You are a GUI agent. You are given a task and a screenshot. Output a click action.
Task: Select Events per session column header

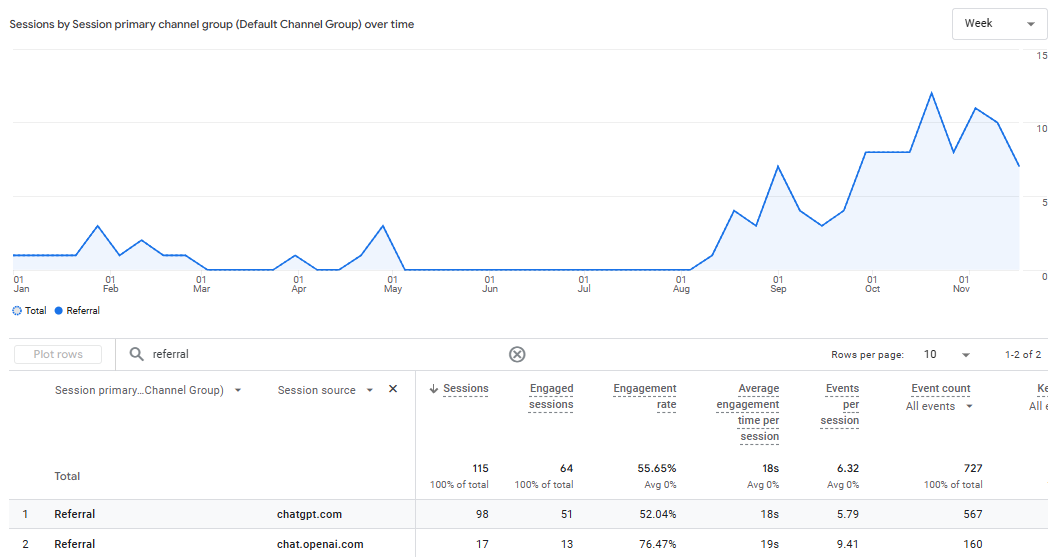click(842, 404)
